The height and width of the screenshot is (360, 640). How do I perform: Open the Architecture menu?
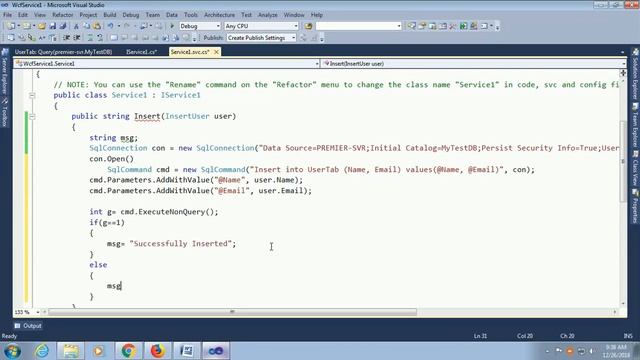pos(220,15)
